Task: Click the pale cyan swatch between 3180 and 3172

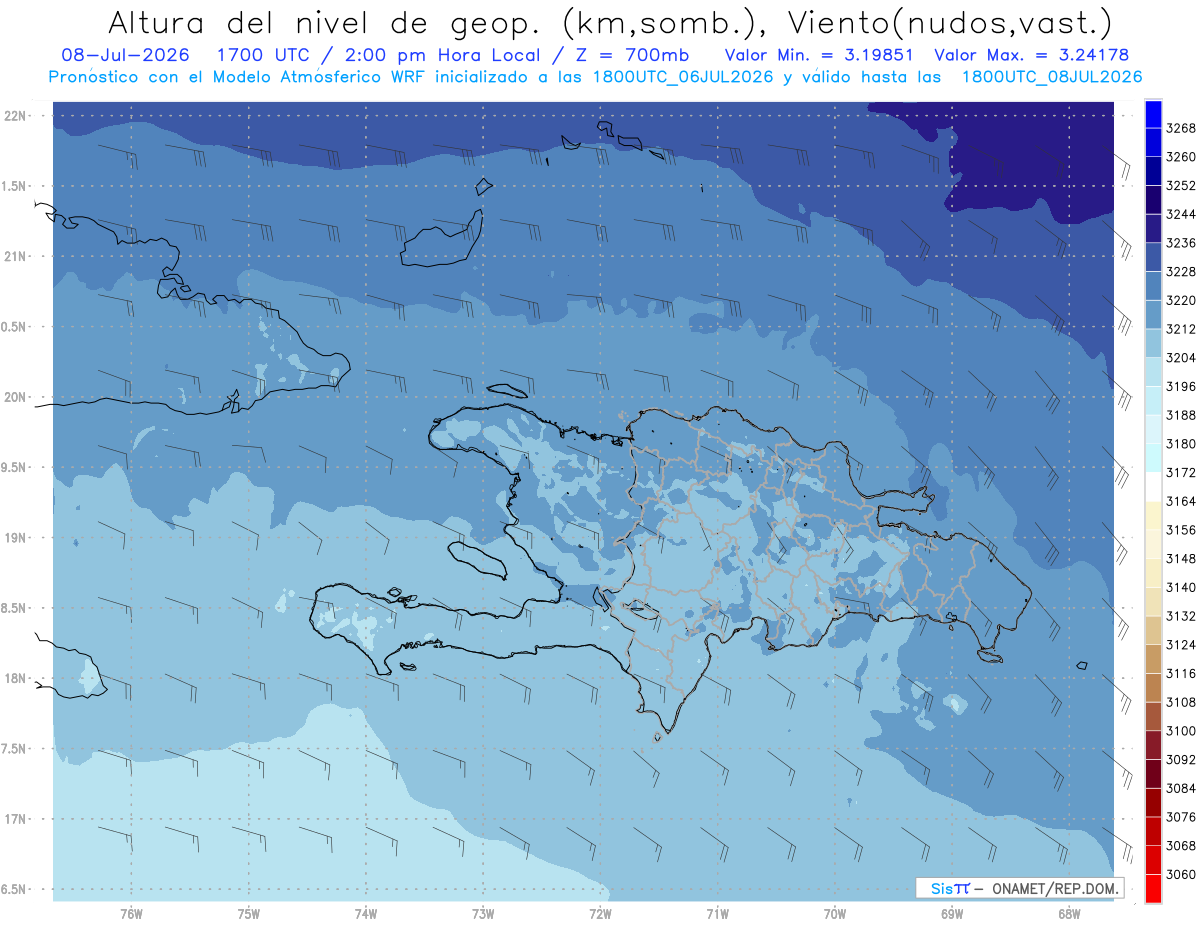Action: click(1153, 458)
